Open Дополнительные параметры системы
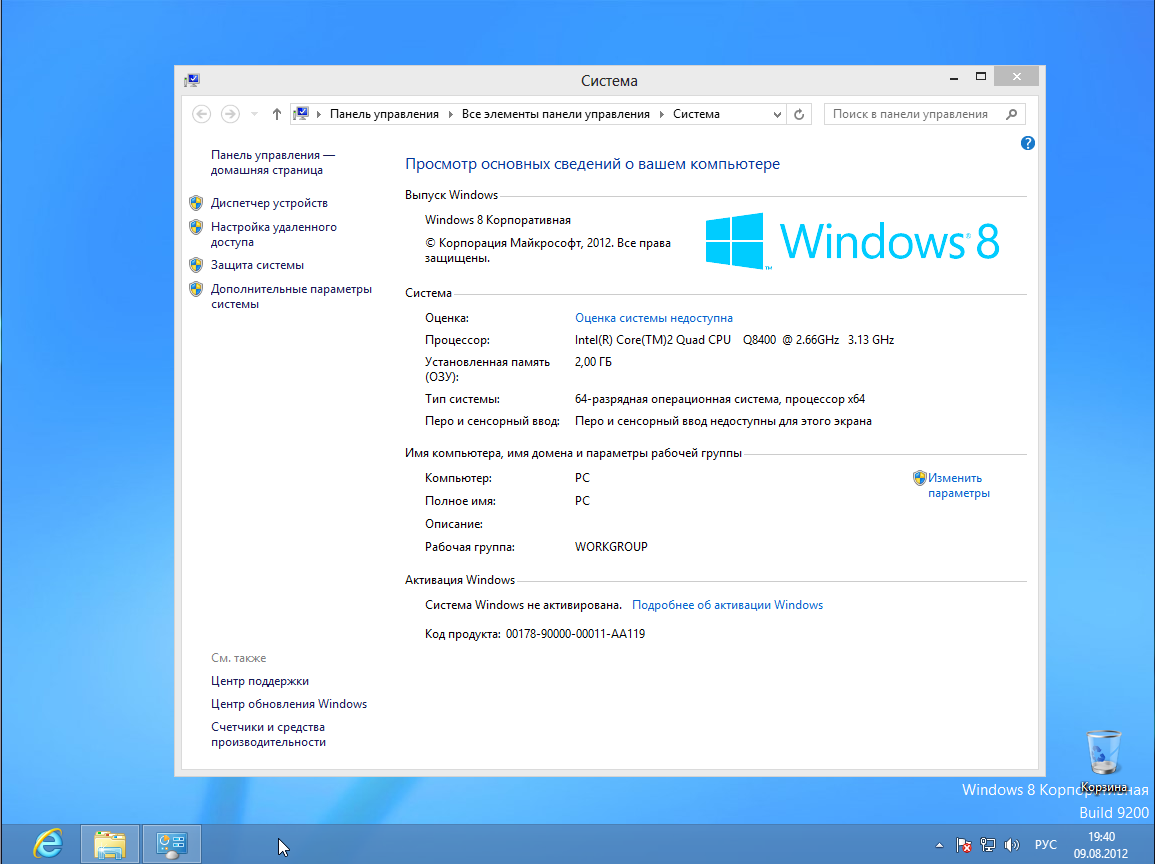1155x864 pixels. tap(291, 296)
